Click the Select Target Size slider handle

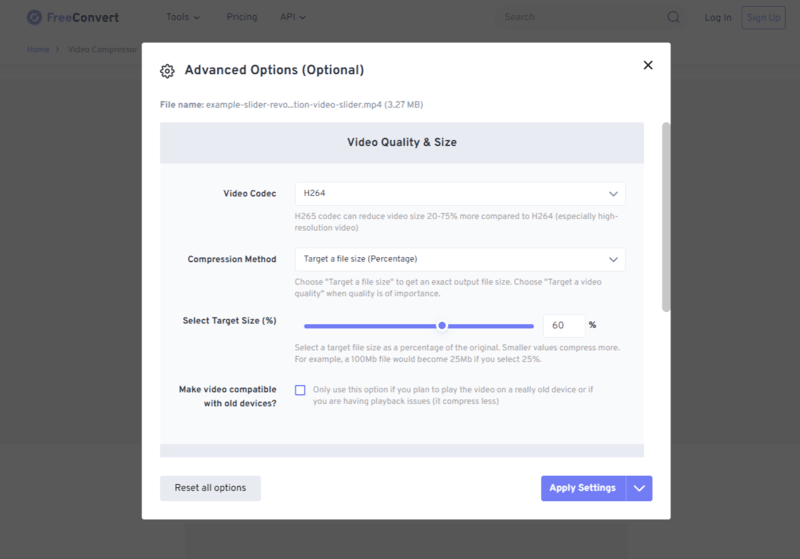click(x=442, y=325)
